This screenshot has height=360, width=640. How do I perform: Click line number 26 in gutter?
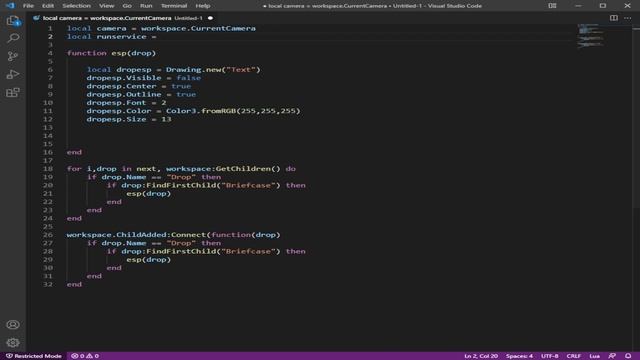[x=48, y=235]
